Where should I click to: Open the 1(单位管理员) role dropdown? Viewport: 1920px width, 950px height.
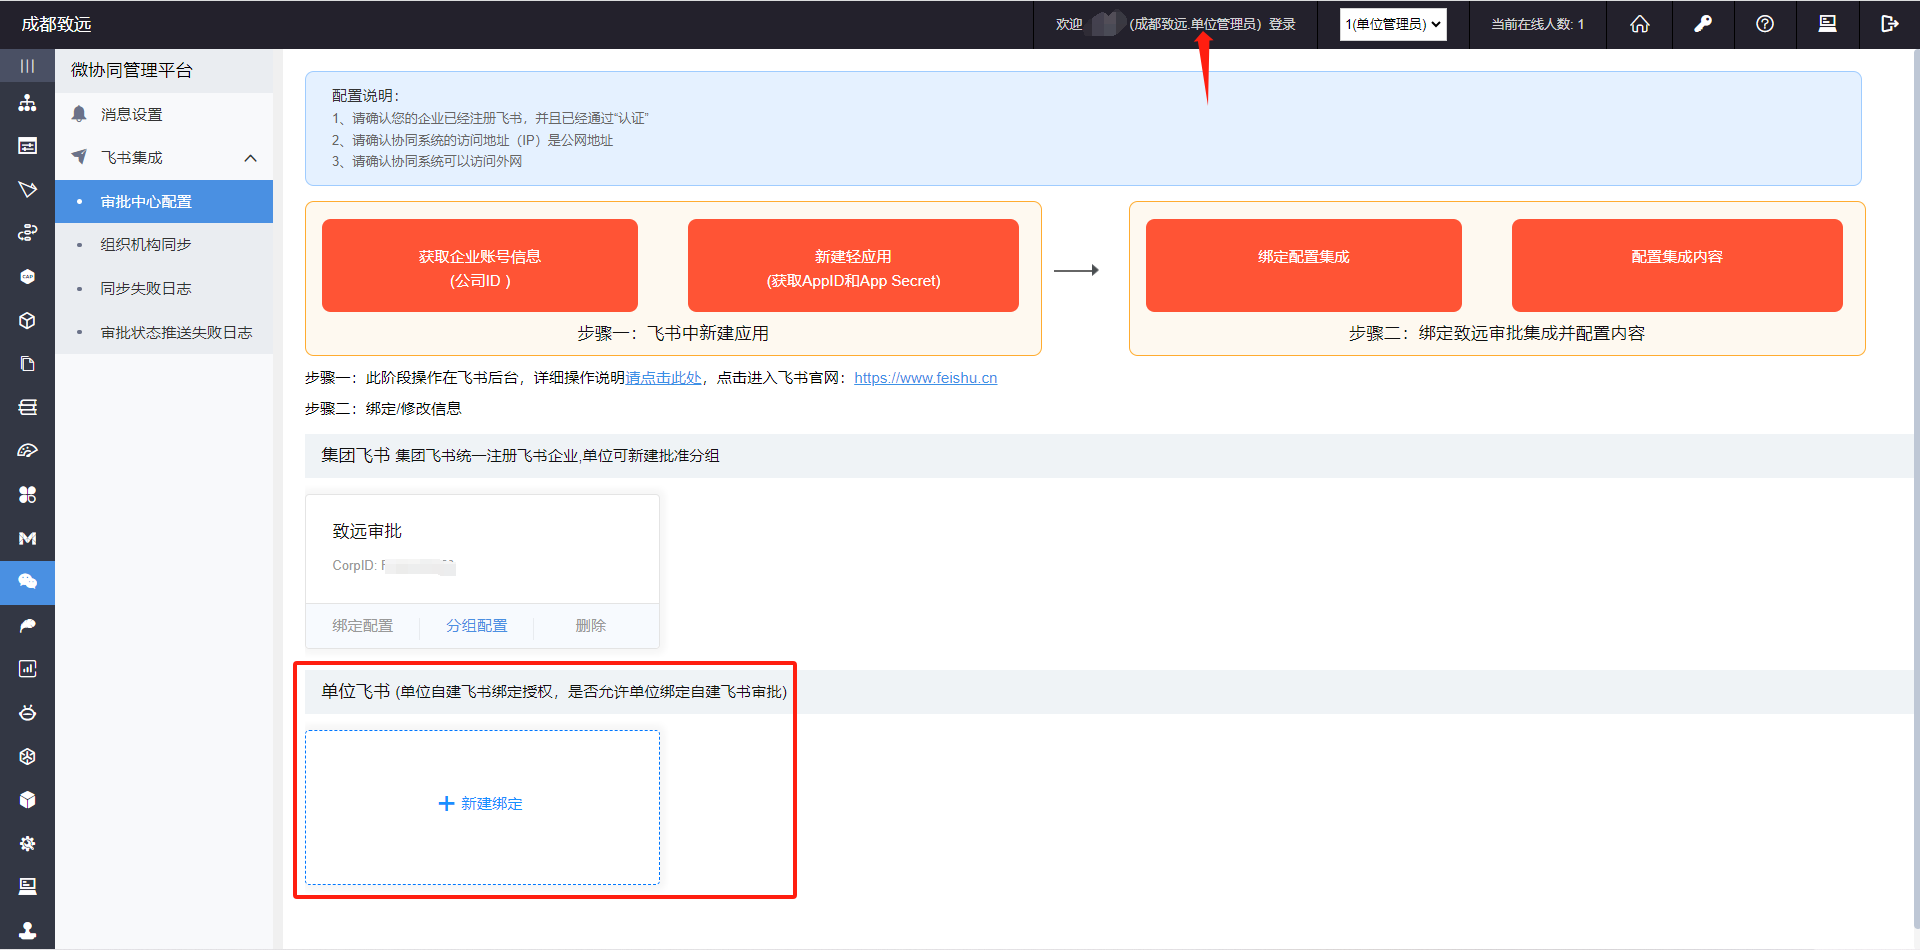(x=1393, y=24)
